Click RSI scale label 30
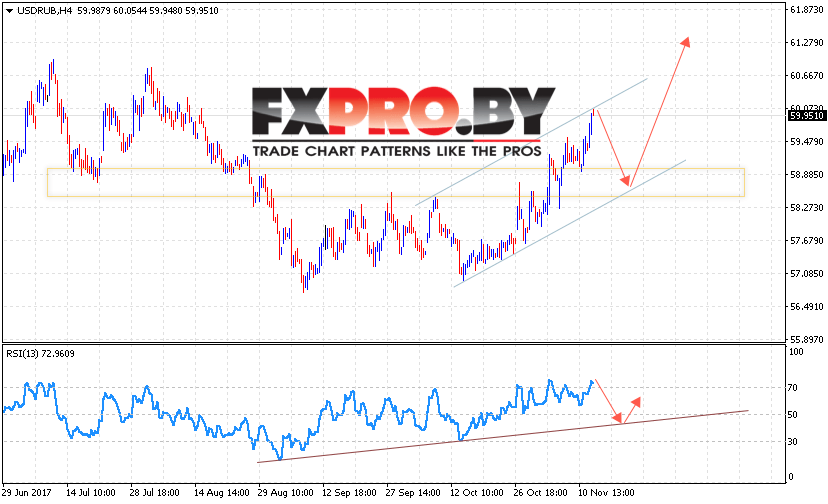This screenshot has width=828, height=504. (792, 442)
